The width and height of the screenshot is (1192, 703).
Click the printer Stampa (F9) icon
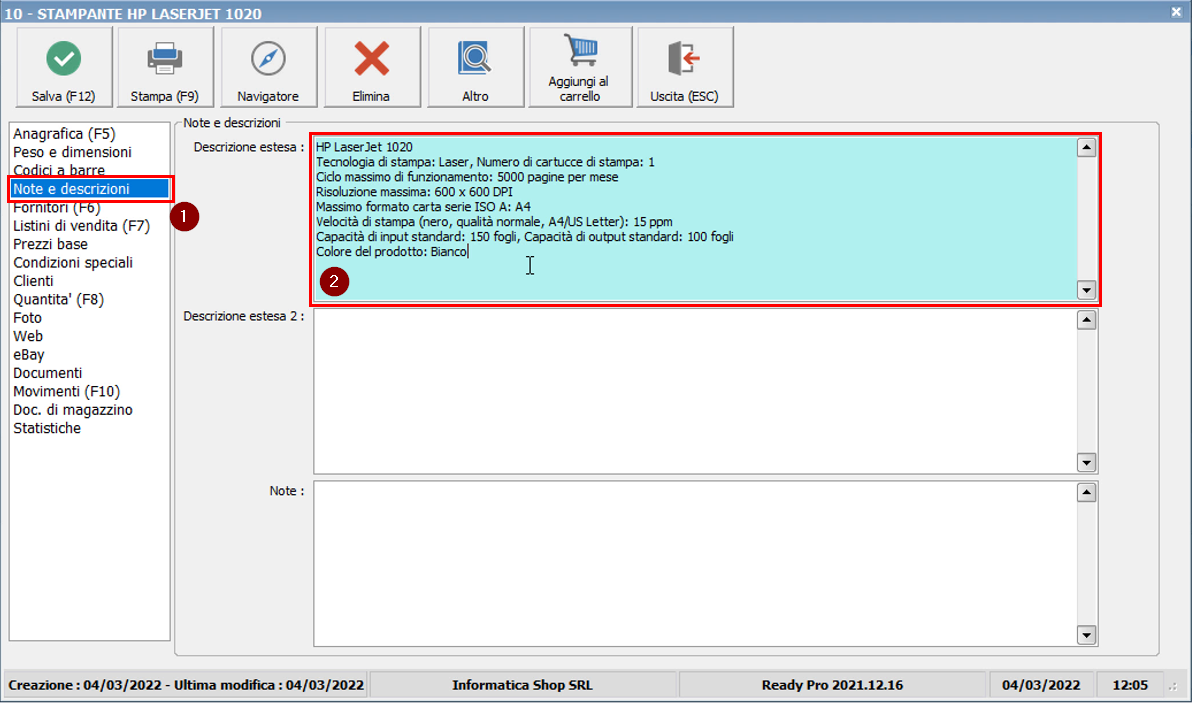(164, 59)
